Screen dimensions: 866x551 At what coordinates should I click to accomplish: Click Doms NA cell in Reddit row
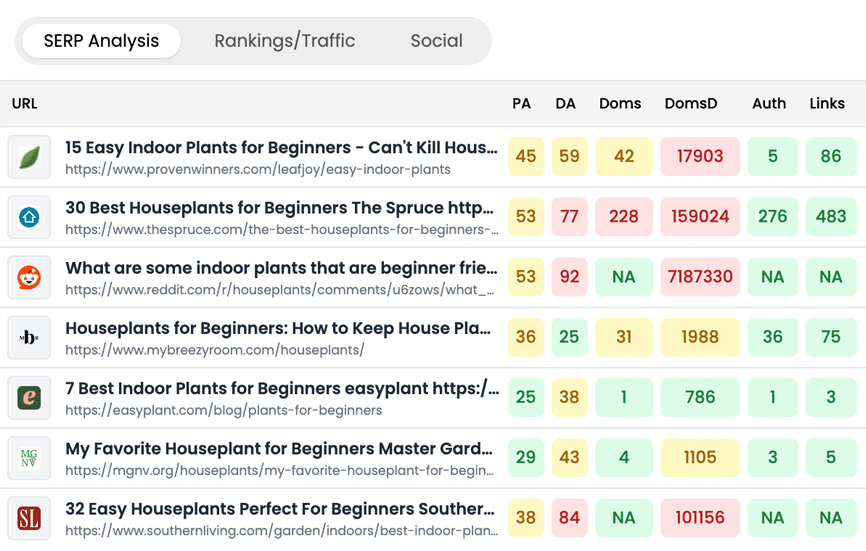624,277
